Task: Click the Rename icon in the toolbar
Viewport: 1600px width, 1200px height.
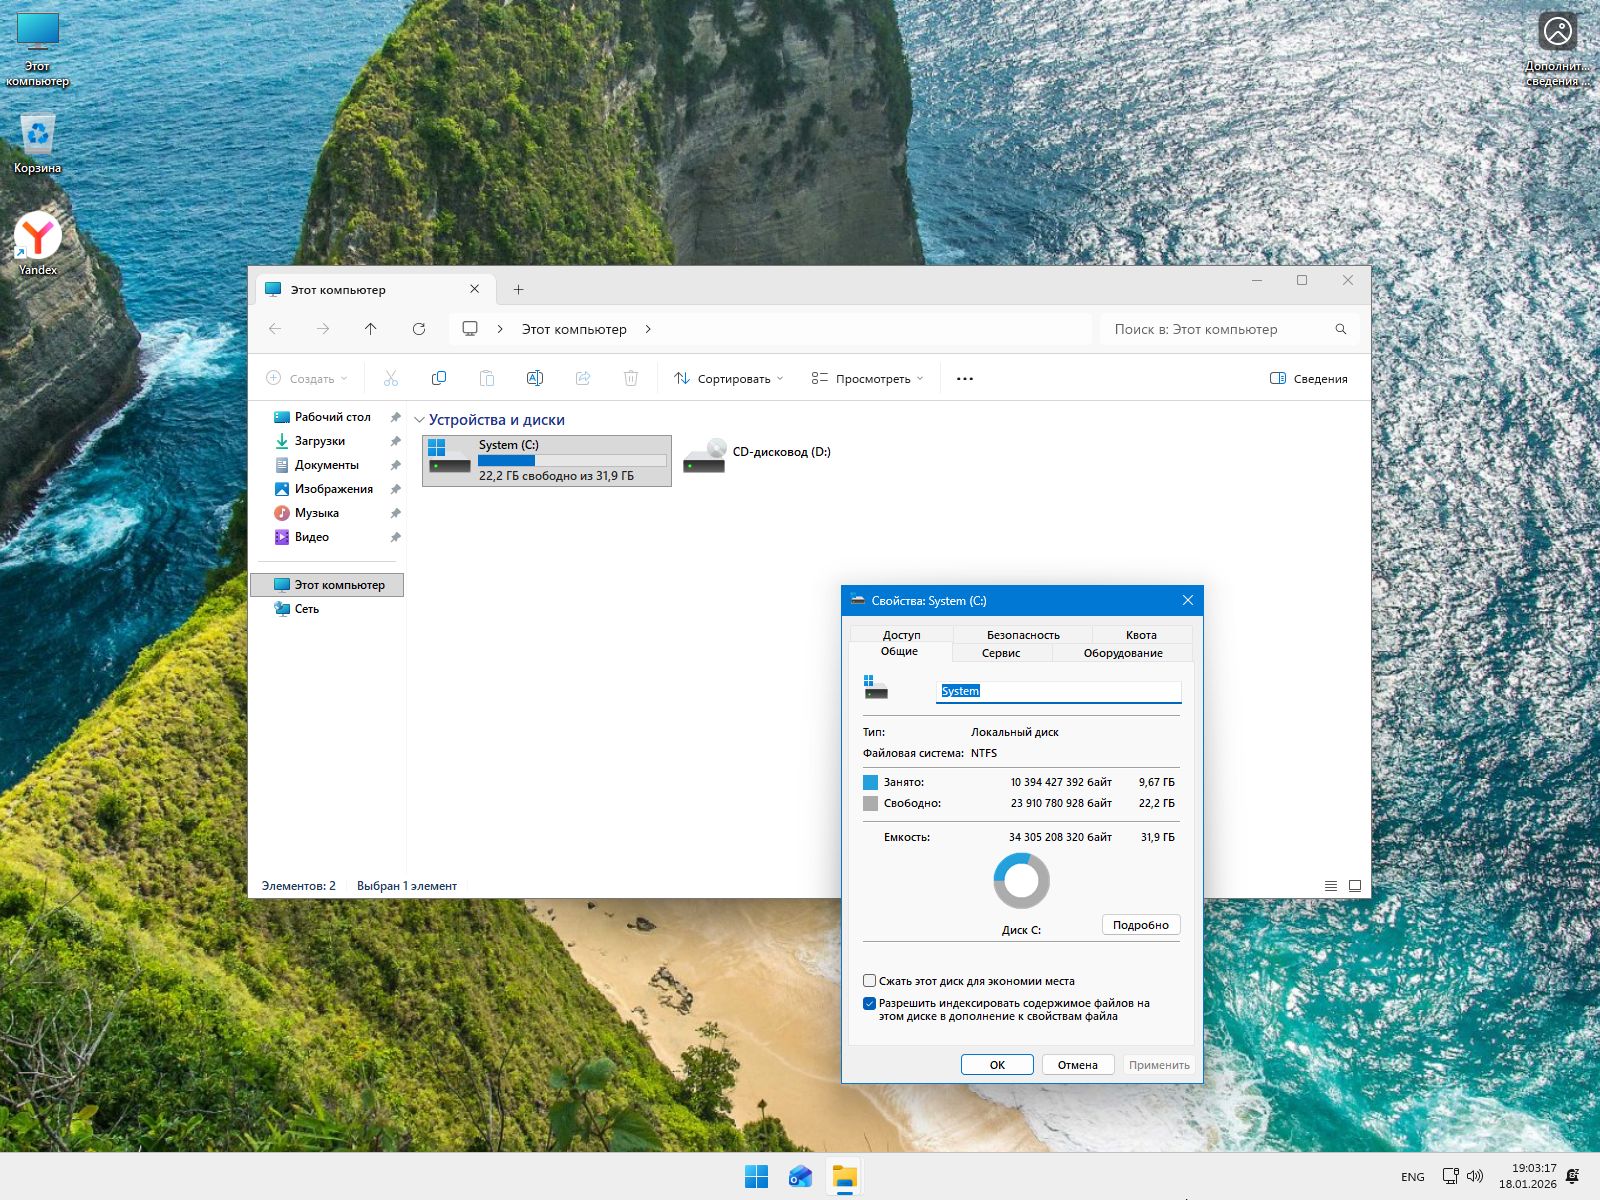Action: (x=534, y=378)
